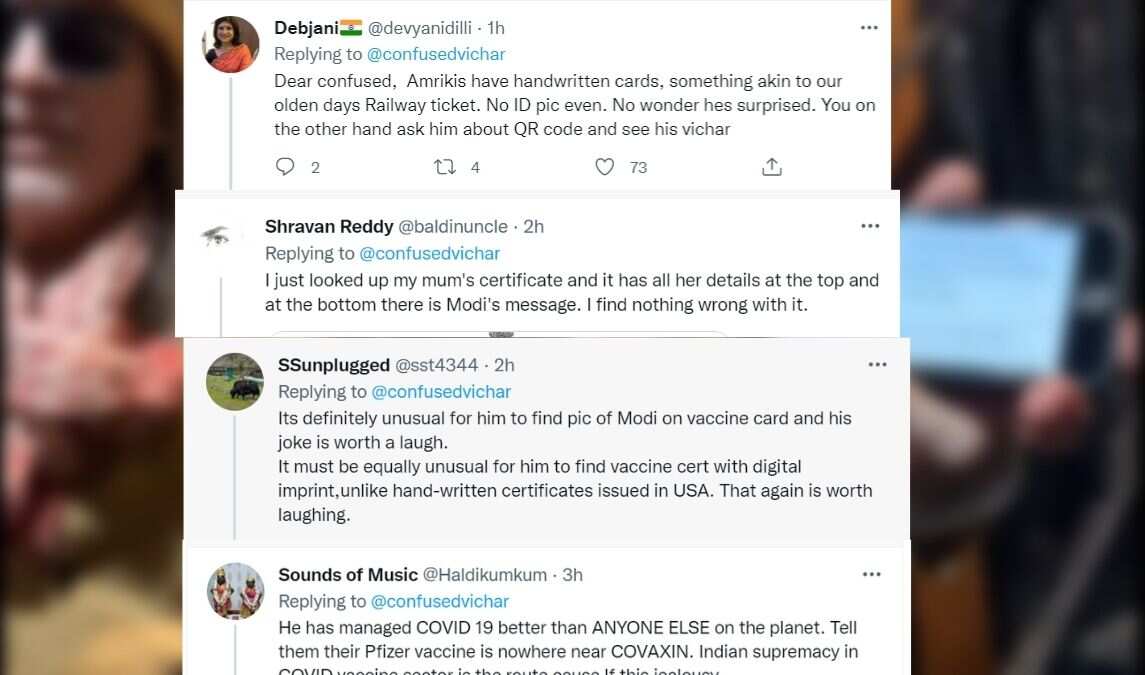Open more options on Sounds of Music tweet
The height and width of the screenshot is (675, 1145).
click(872, 574)
